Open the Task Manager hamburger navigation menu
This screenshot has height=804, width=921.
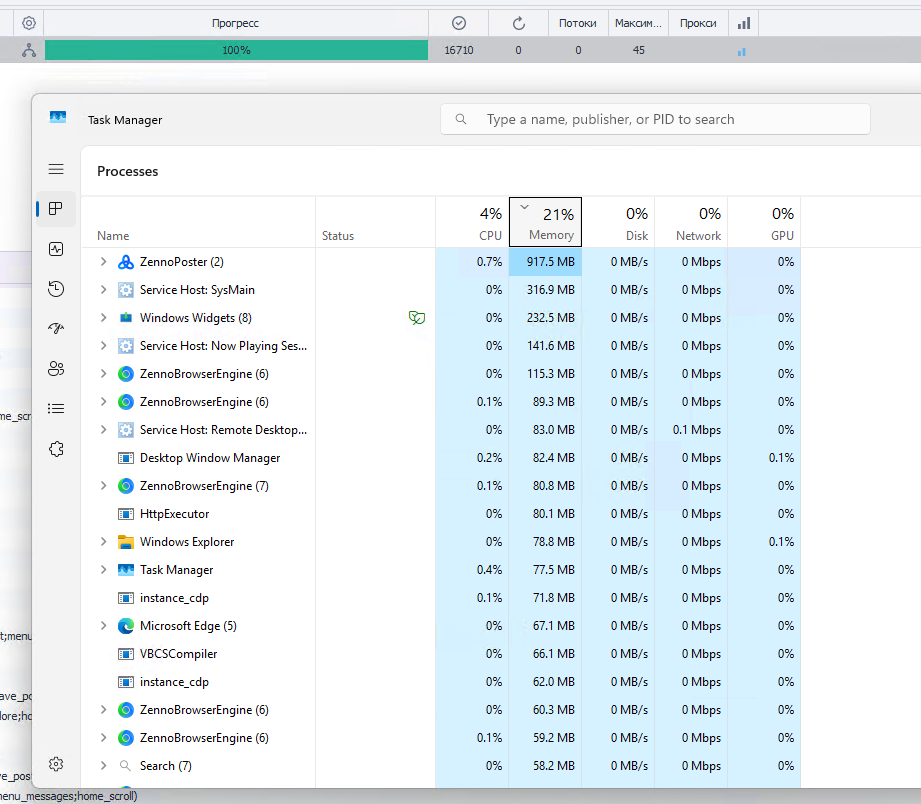(x=56, y=170)
